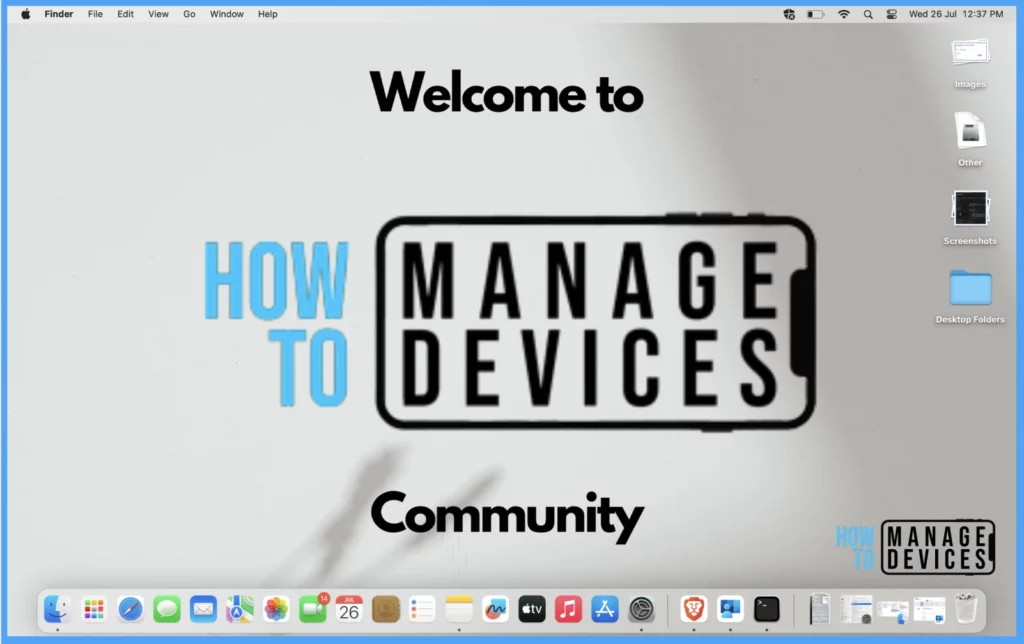
Task: Select the Images stack on desktop
Action: 970,63
